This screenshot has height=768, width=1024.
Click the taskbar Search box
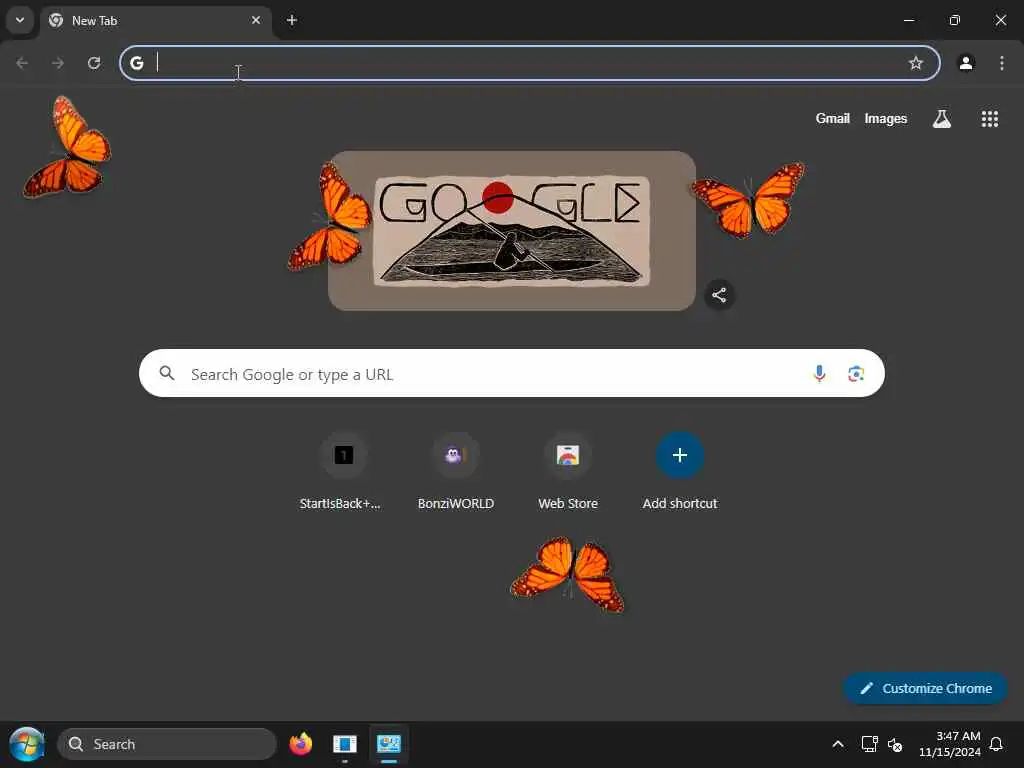pos(167,744)
